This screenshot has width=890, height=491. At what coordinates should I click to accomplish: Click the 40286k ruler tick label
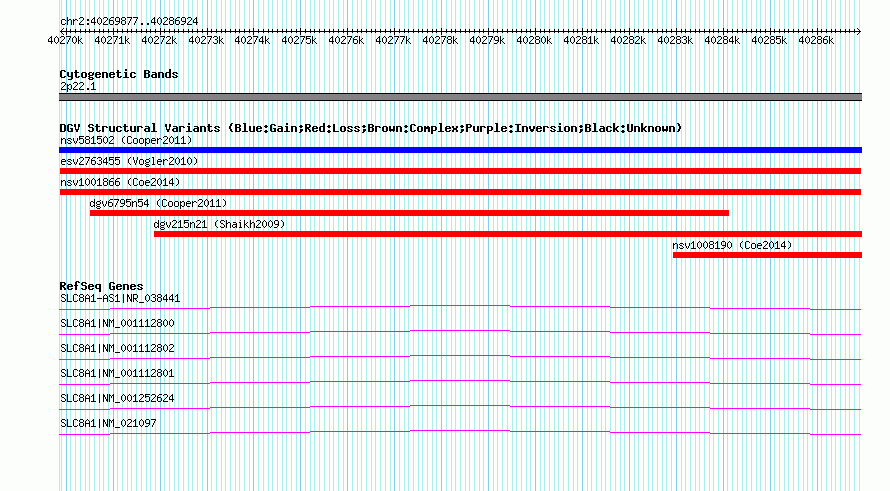pos(816,40)
